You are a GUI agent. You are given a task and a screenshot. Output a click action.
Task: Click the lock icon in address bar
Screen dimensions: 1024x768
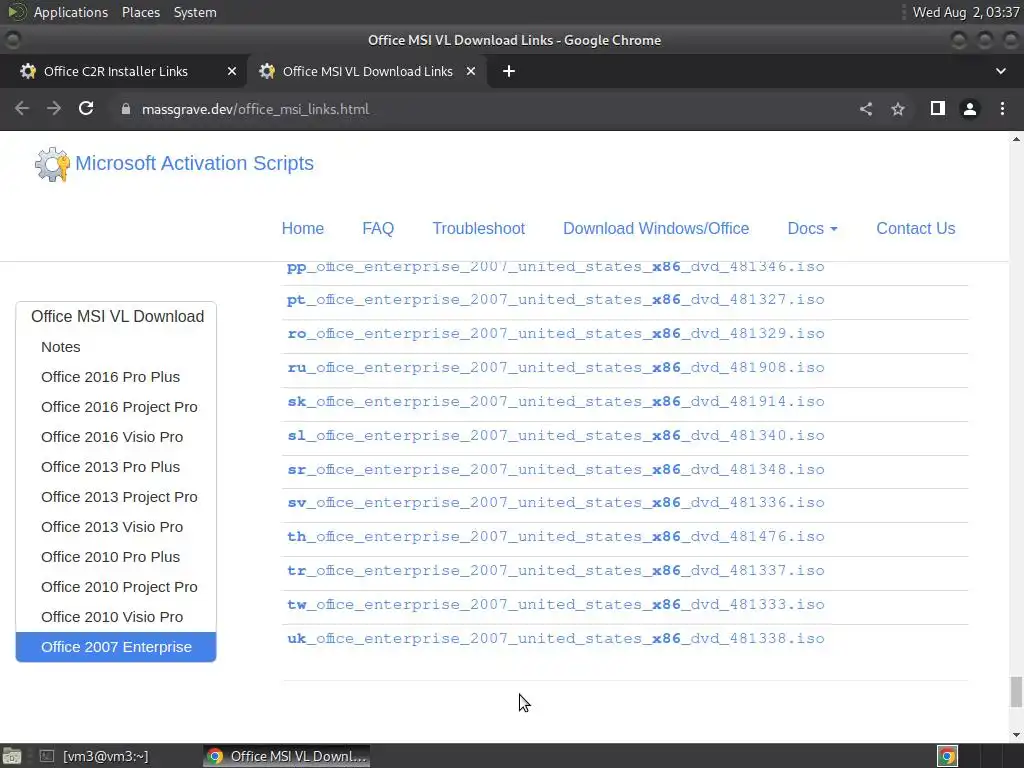click(x=126, y=109)
